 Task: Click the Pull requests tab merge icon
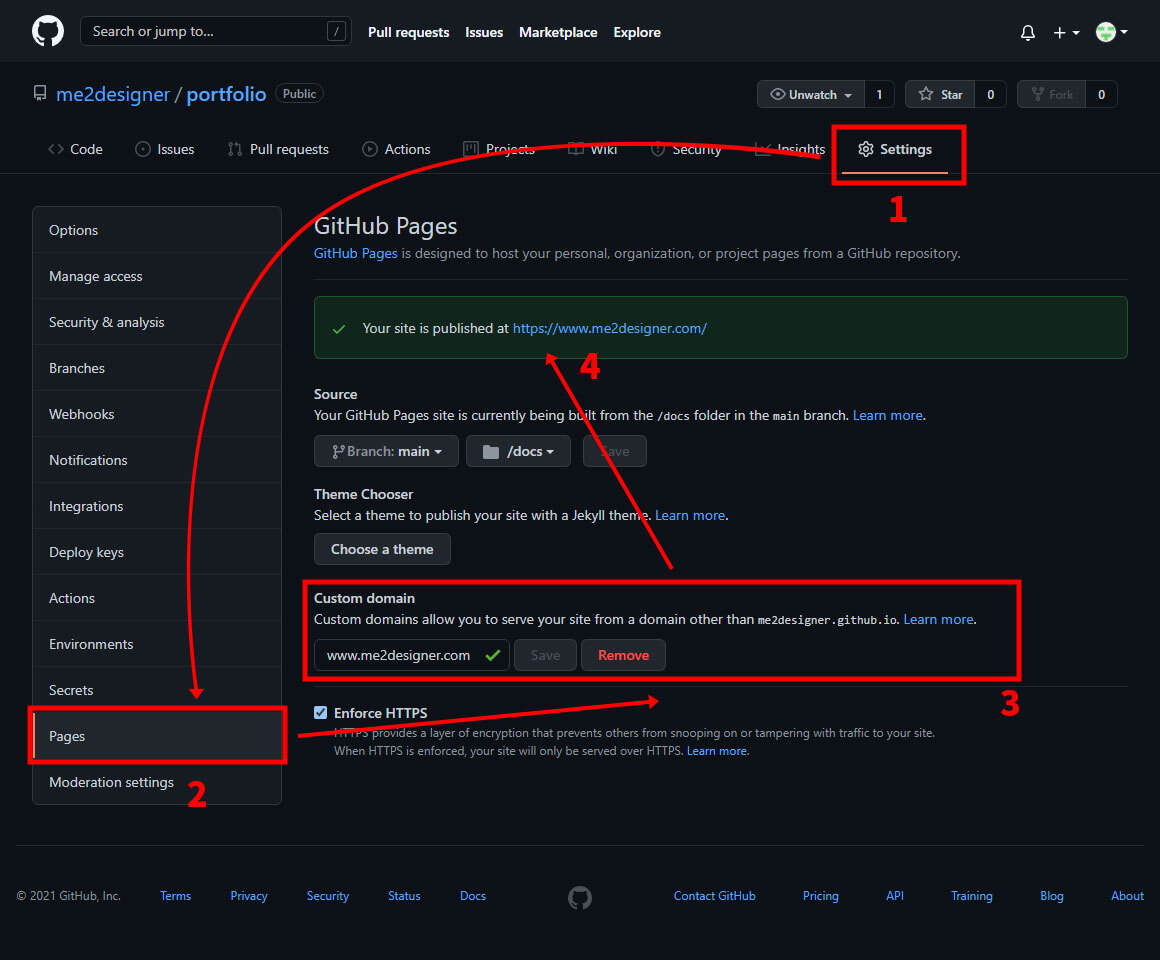[235, 149]
